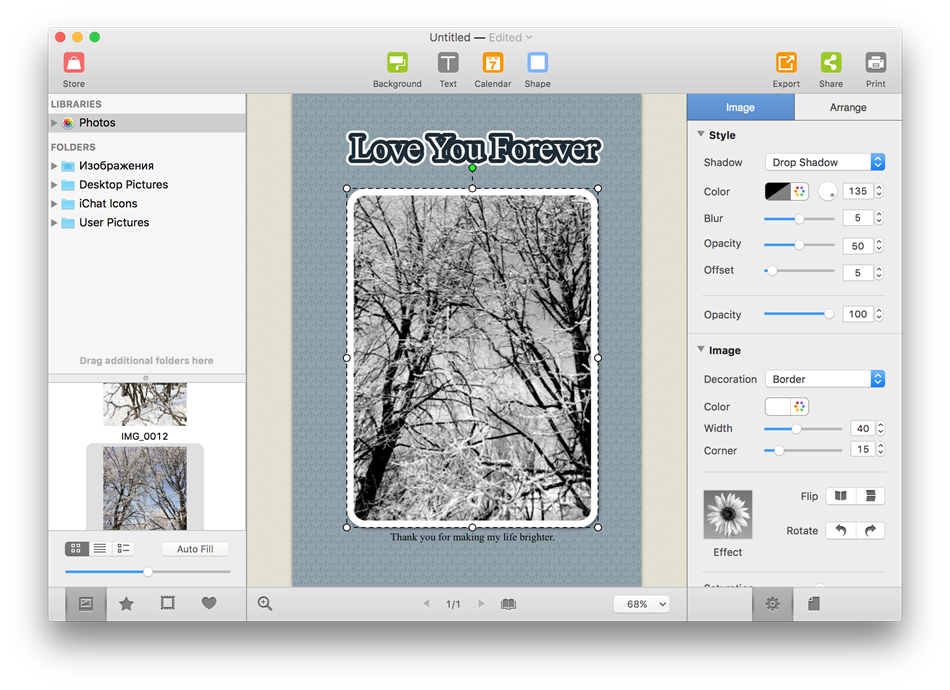950x690 pixels.
Task: Print the document
Action: click(875, 70)
